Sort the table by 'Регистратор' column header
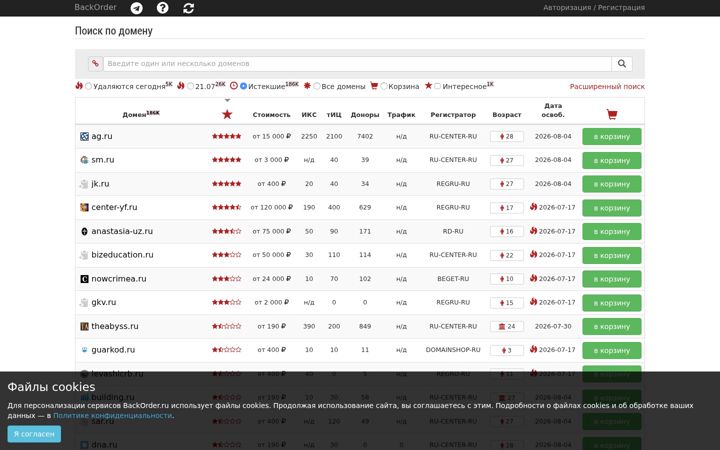The height and width of the screenshot is (450, 720). (x=453, y=115)
